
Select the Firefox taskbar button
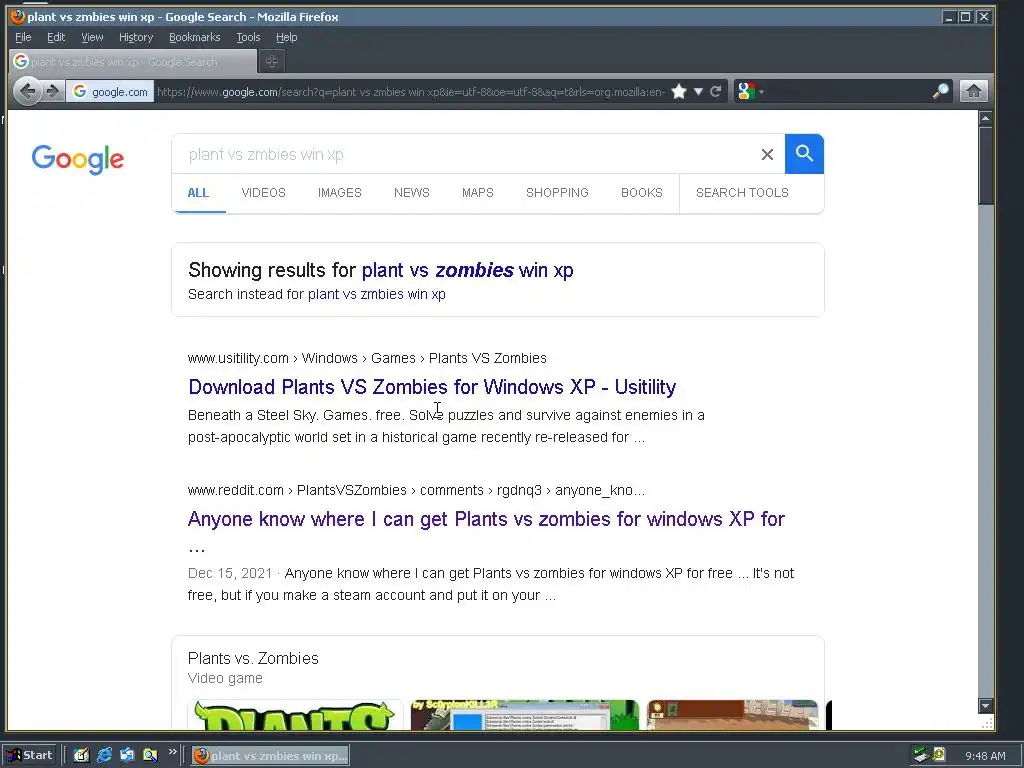tap(270, 756)
